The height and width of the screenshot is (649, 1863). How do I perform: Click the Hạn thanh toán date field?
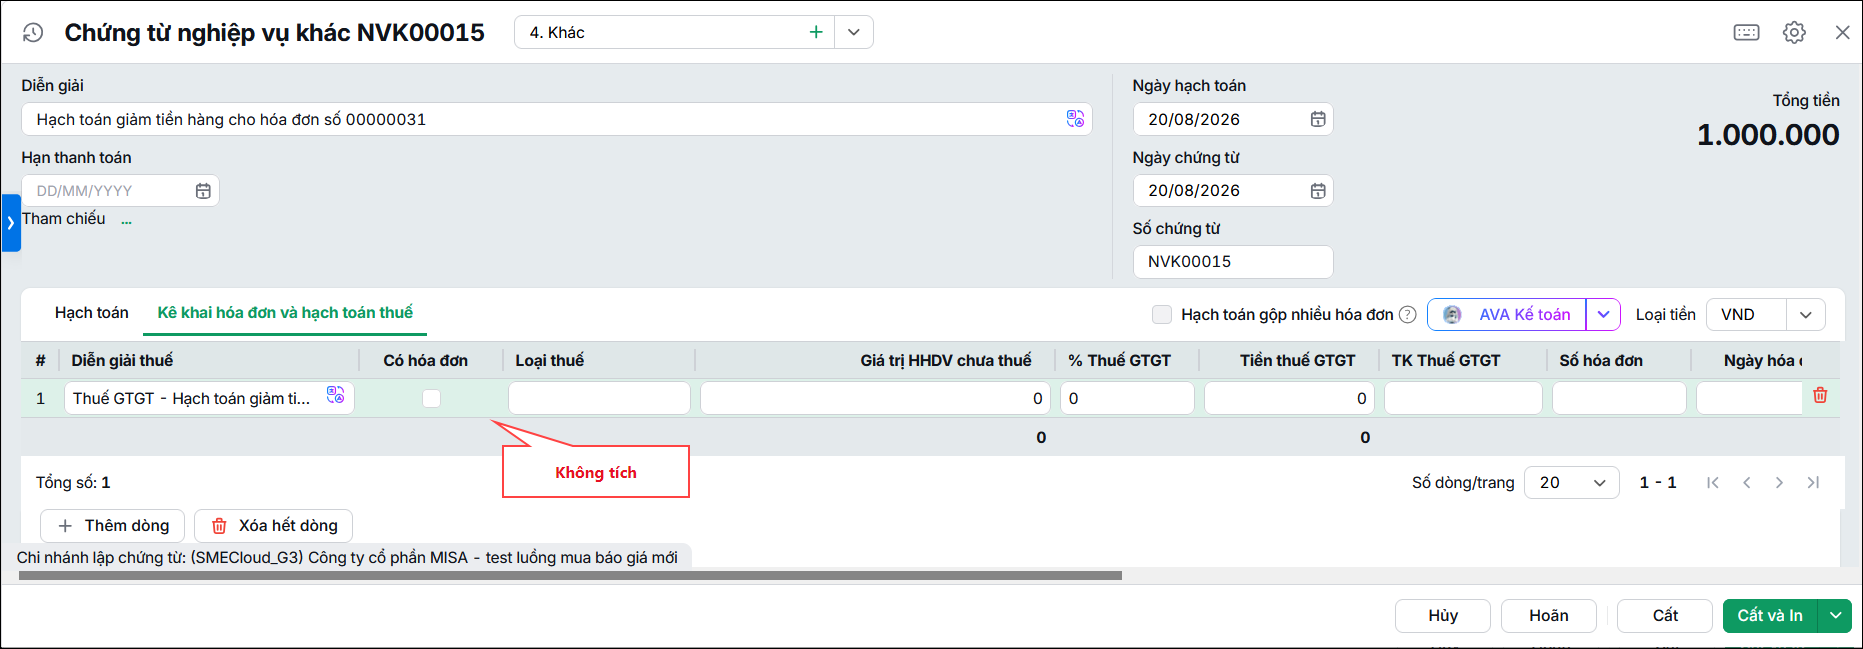(x=120, y=190)
